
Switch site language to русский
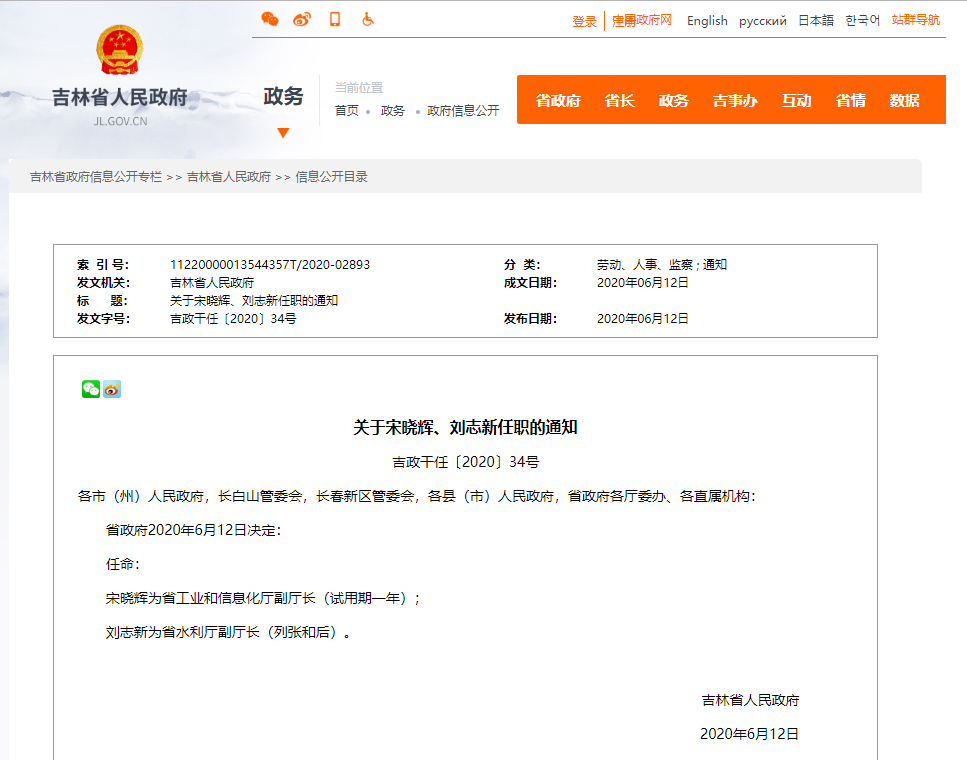click(x=763, y=21)
